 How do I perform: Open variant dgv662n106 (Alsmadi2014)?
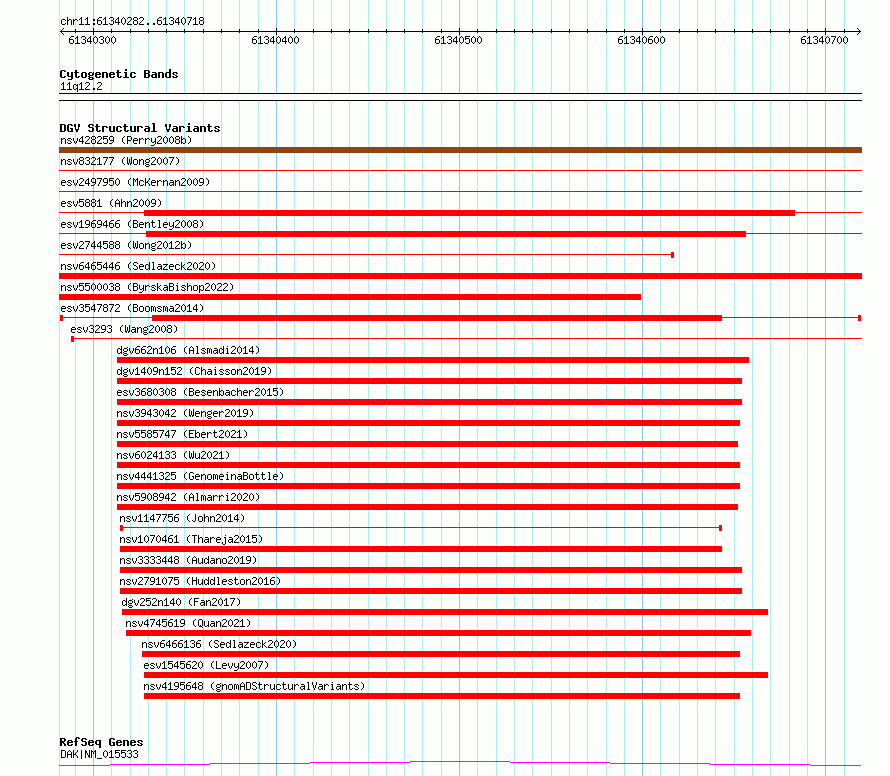pyautogui.click(x=188, y=350)
